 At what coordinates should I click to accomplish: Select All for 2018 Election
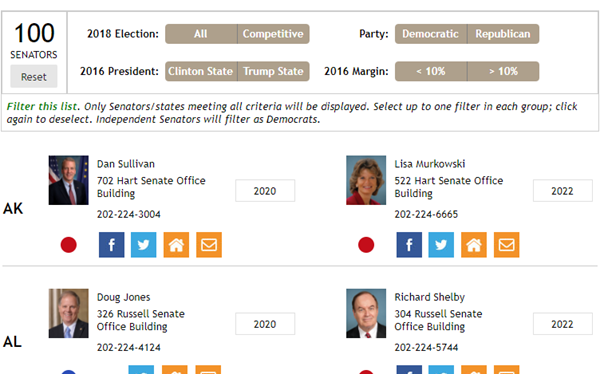click(x=201, y=34)
